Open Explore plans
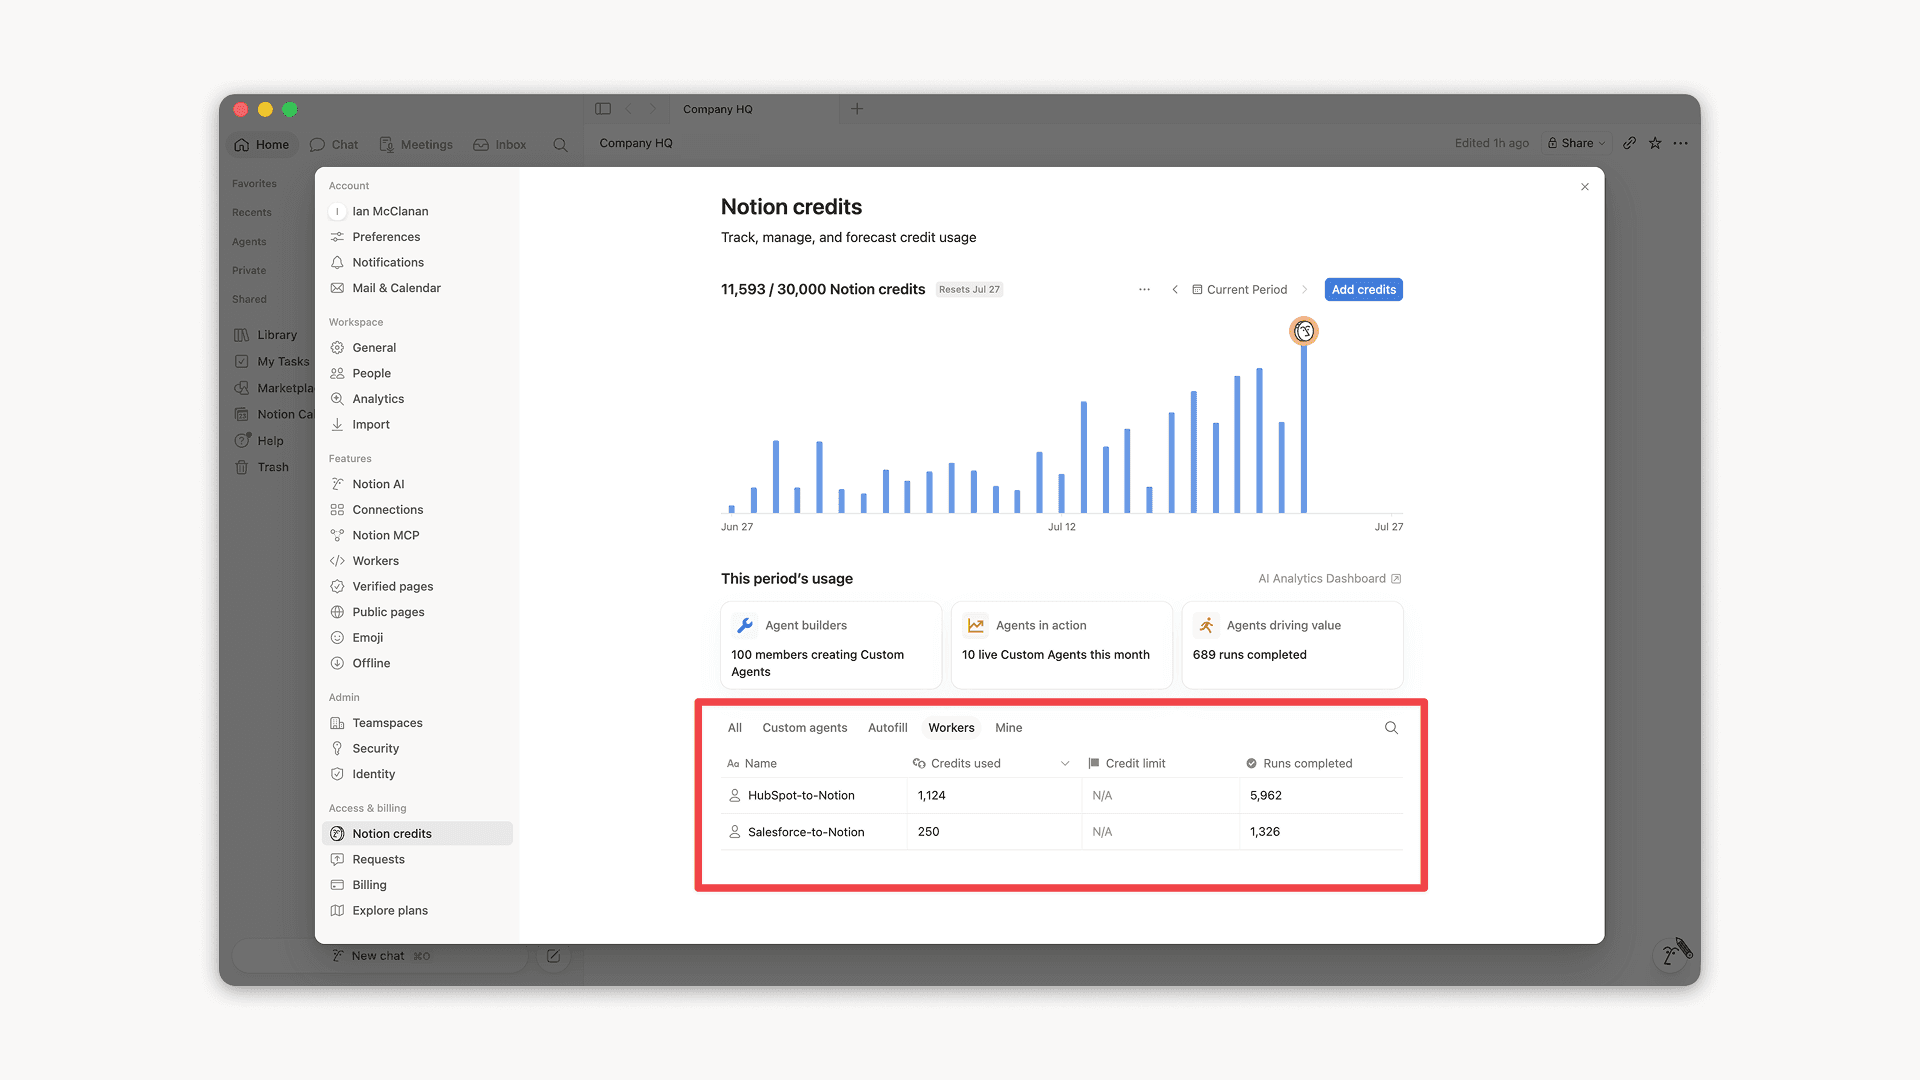This screenshot has width=1920, height=1080. (417, 911)
